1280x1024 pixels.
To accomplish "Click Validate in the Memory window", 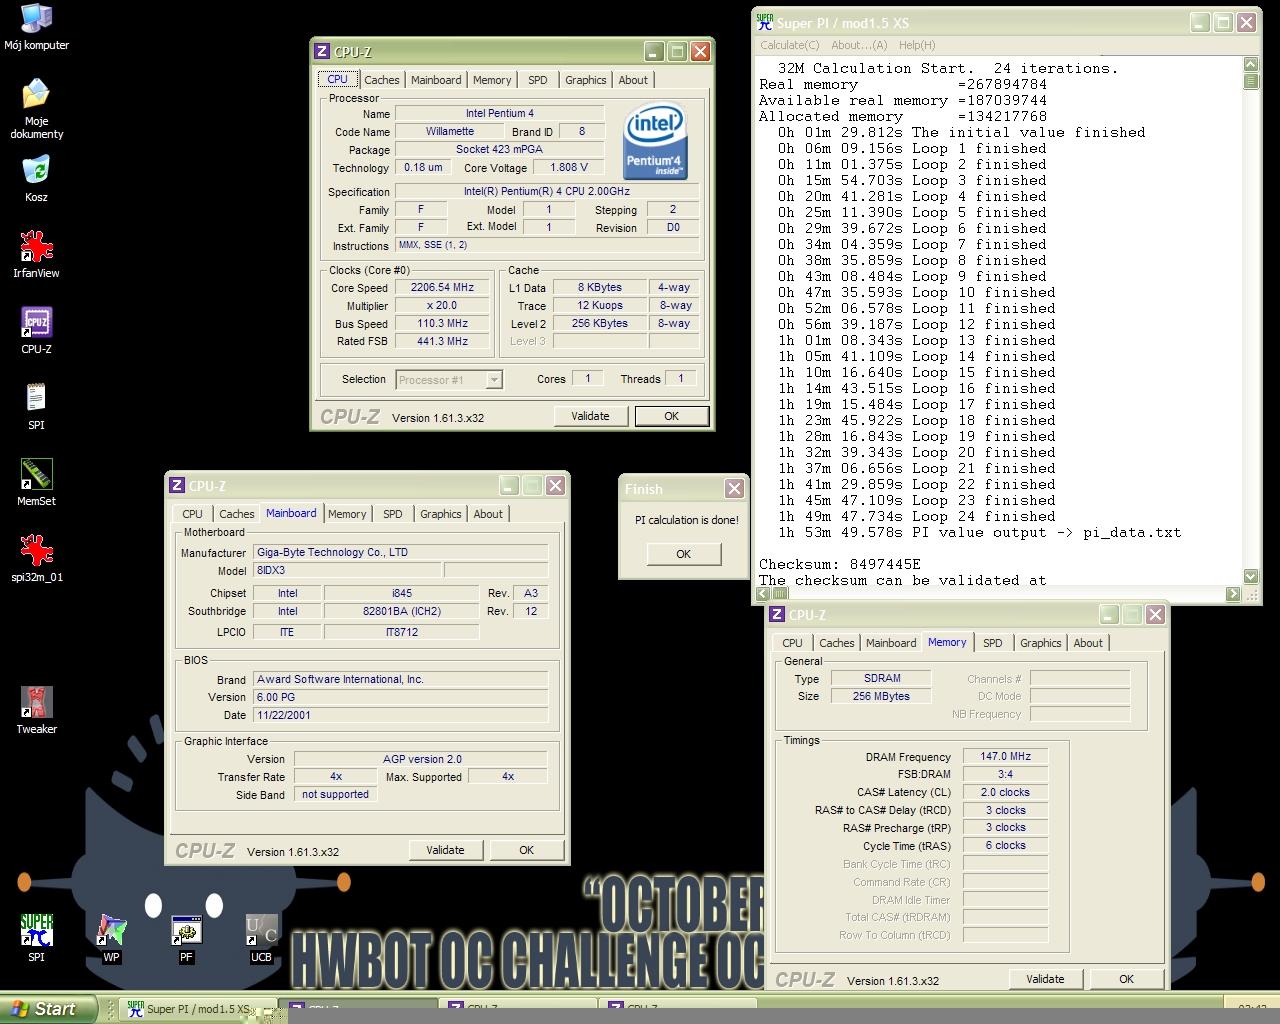I will [1045, 979].
